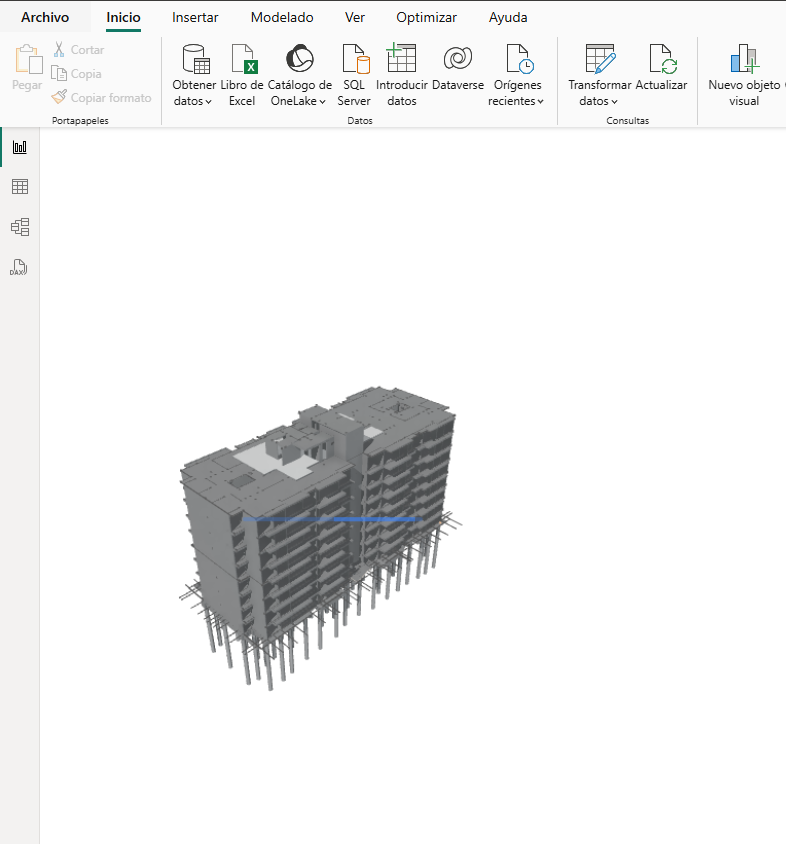Click the Pegar clipboard icon
The height and width of the screenshot is (844, 786).
(x=29, y=59)
